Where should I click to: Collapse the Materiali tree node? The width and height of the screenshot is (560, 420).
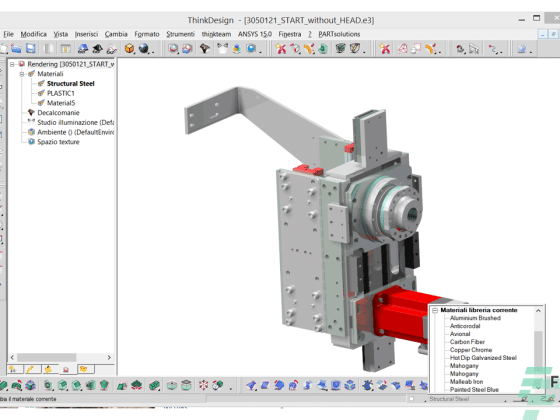click(22, 74)
